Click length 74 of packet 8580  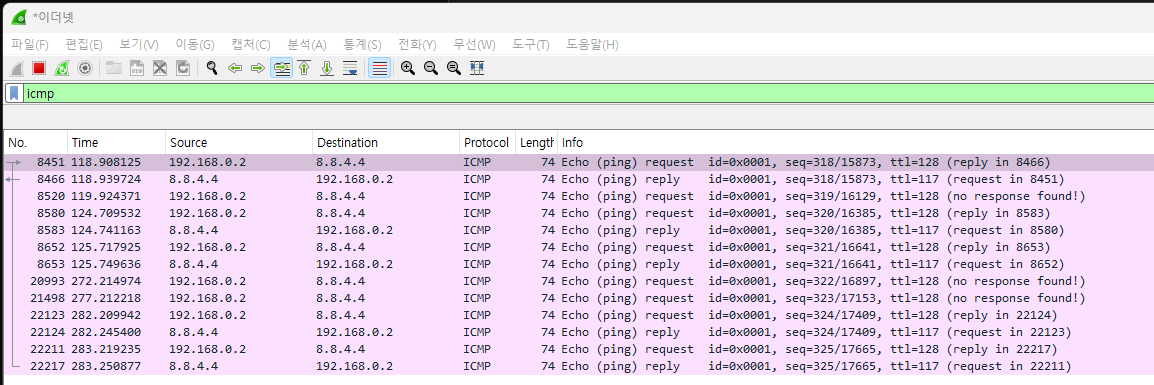[548, 213]
